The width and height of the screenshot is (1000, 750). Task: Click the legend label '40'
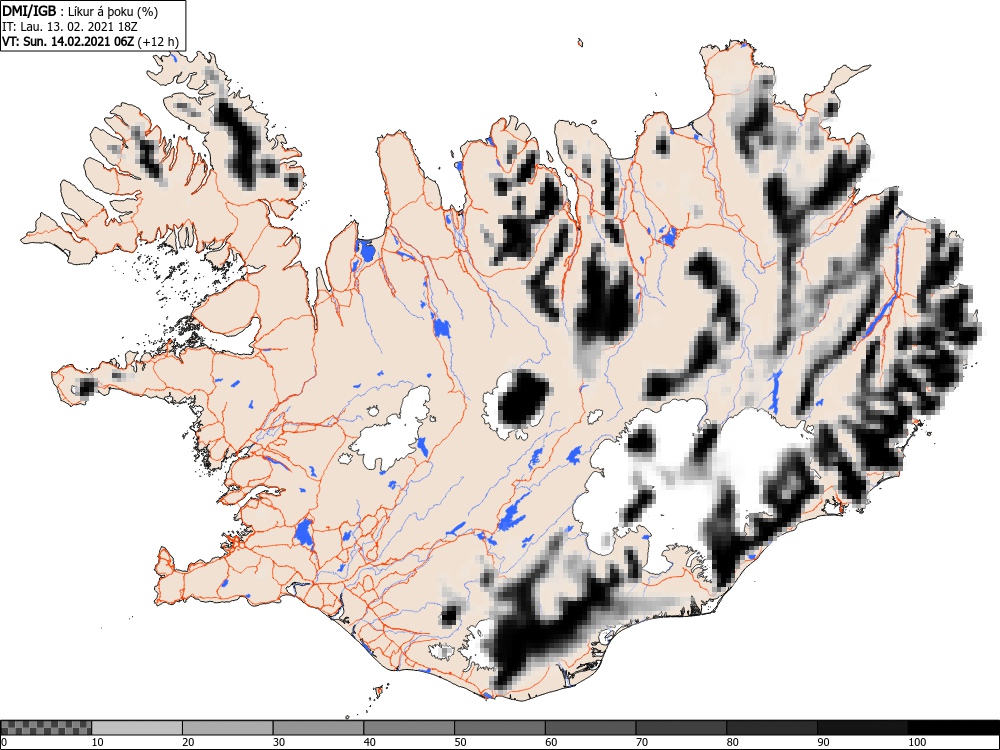[369, 742]
